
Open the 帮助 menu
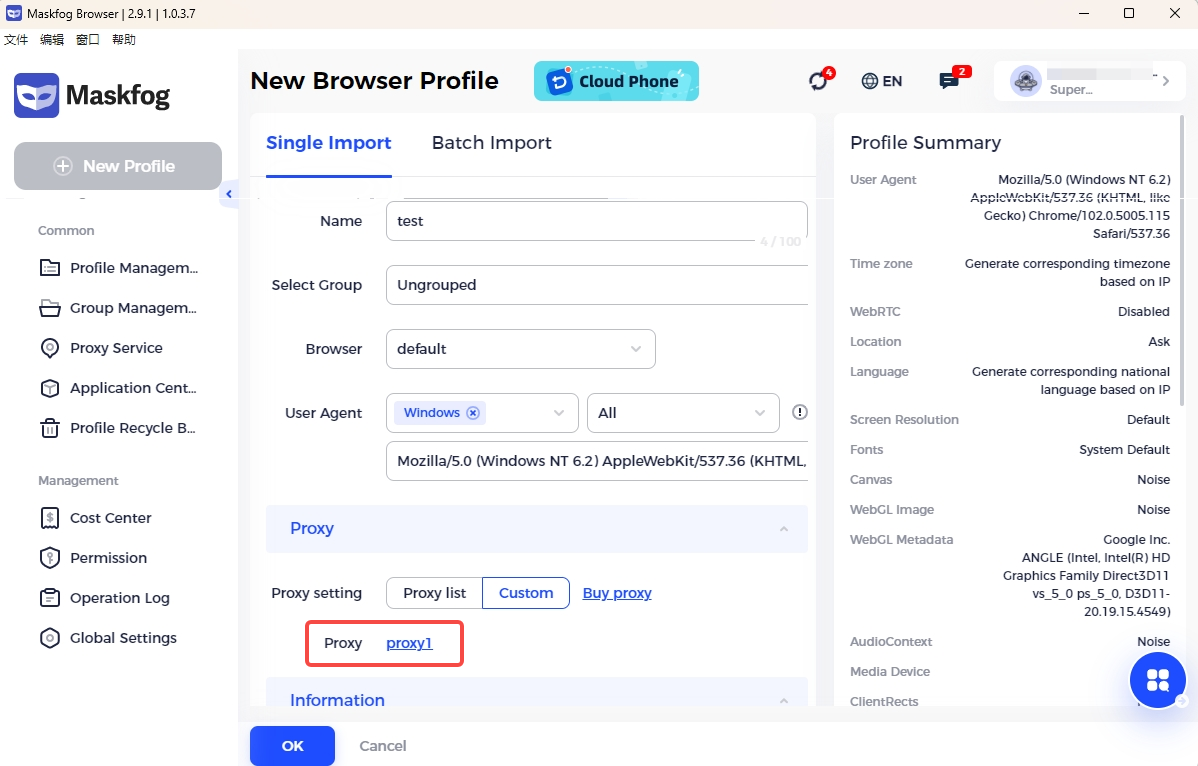coord(124,40)
